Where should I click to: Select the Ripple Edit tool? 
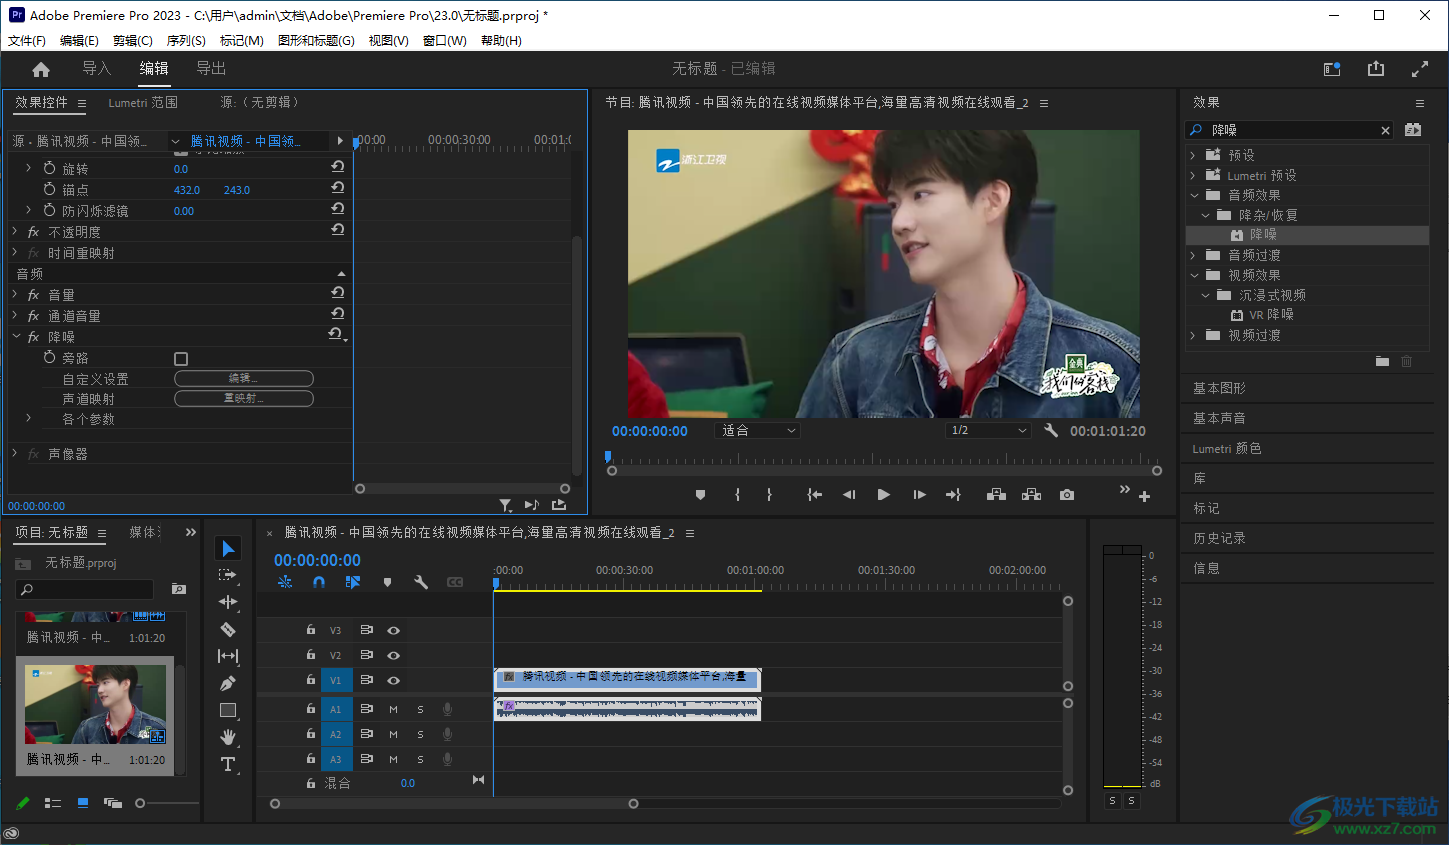click(228, 602)
